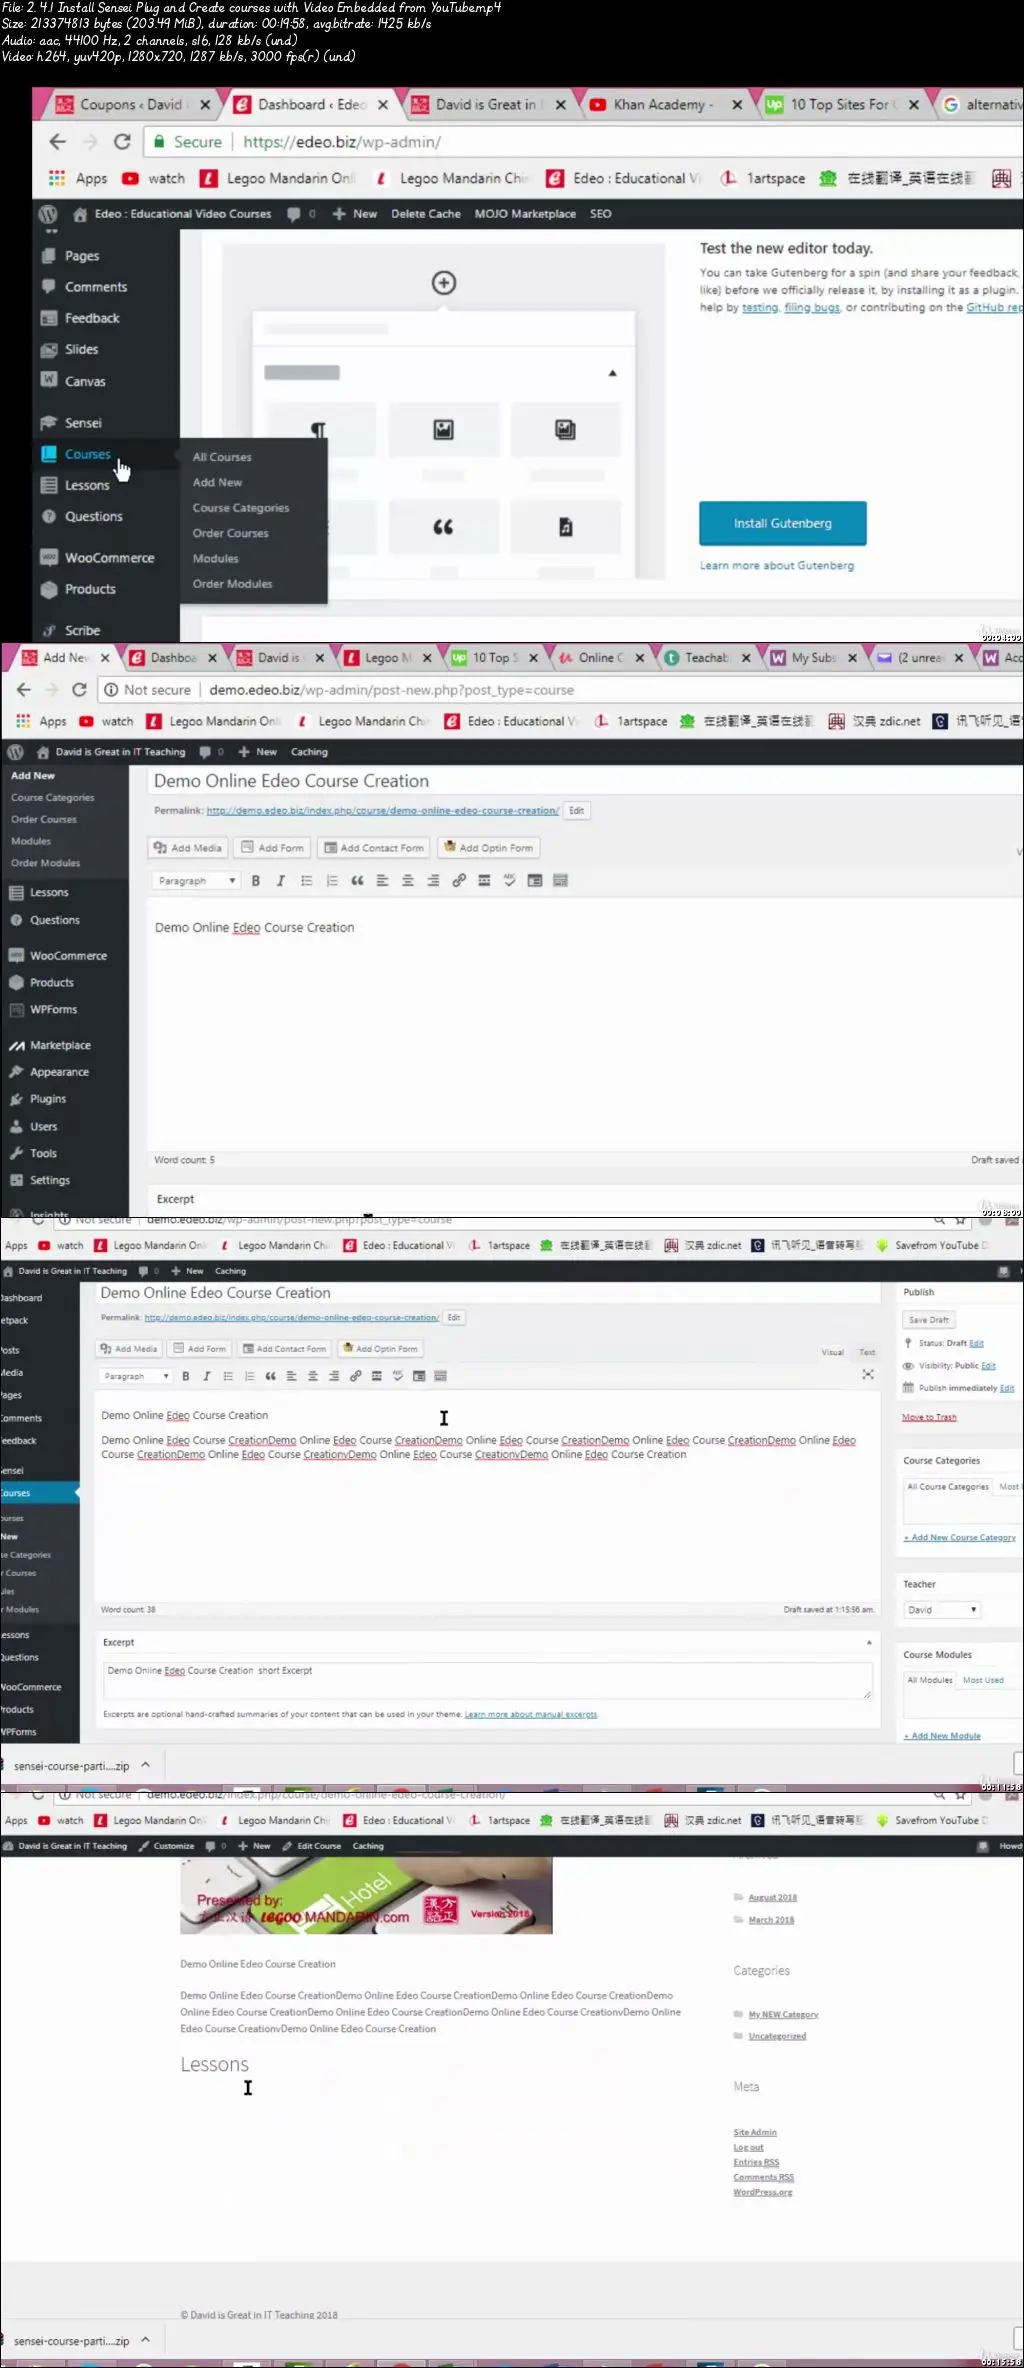1024x2368 pixels.
Task: Choose Add New in the Courses flyout menu
Action: click(x=217, y=482)
